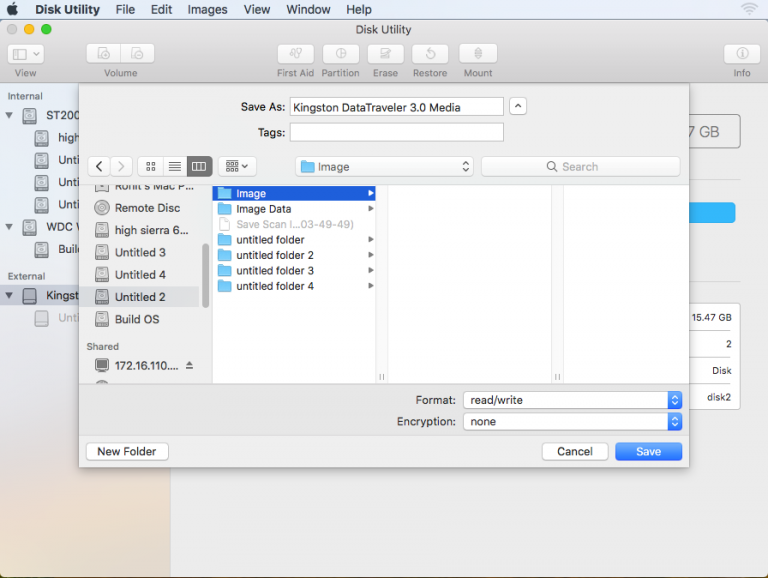This screenshot has height=578, width=768.
Task: Click the New Folder button
Action: click(x=127, y=452)
